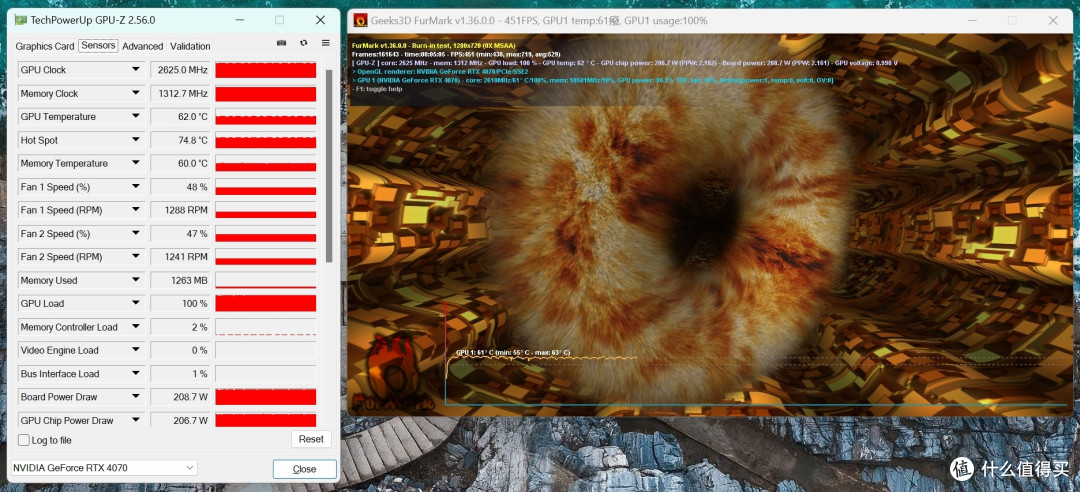Open the Bus Interface Load dropdown
This screenshot has height=492, width=1080.
136,374
